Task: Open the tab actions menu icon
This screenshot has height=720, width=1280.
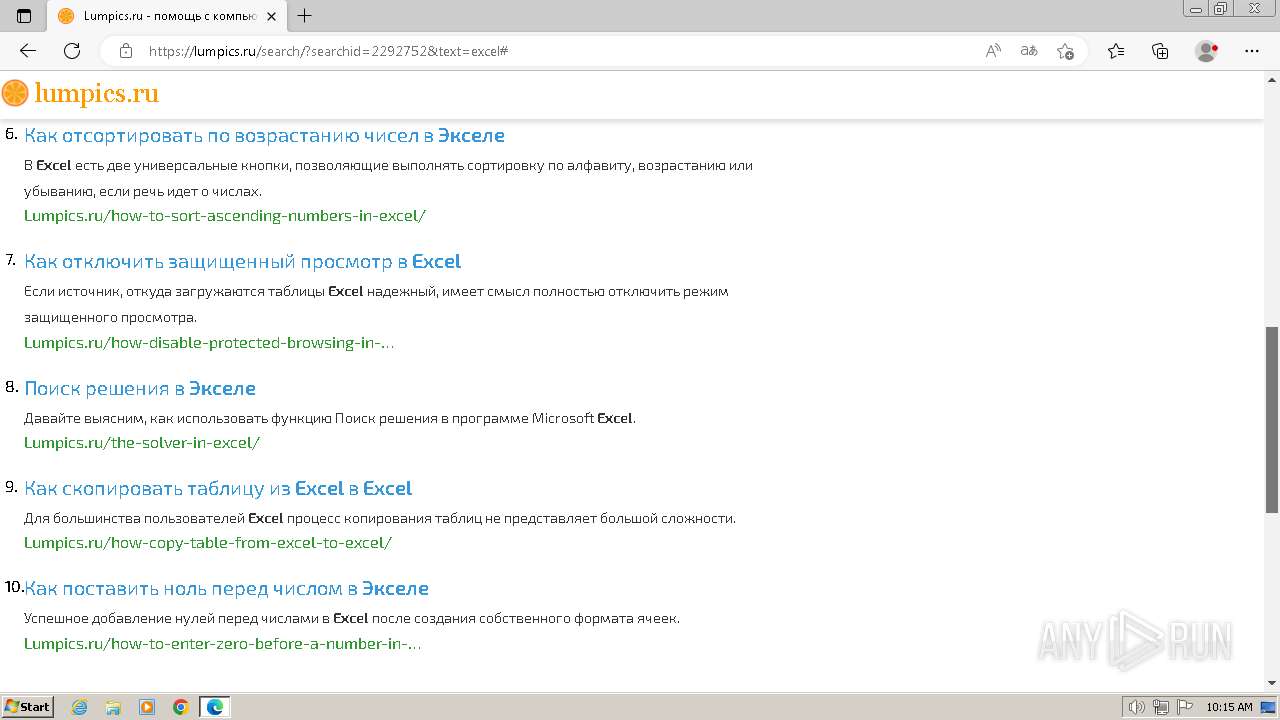Action: pos(24,16)
